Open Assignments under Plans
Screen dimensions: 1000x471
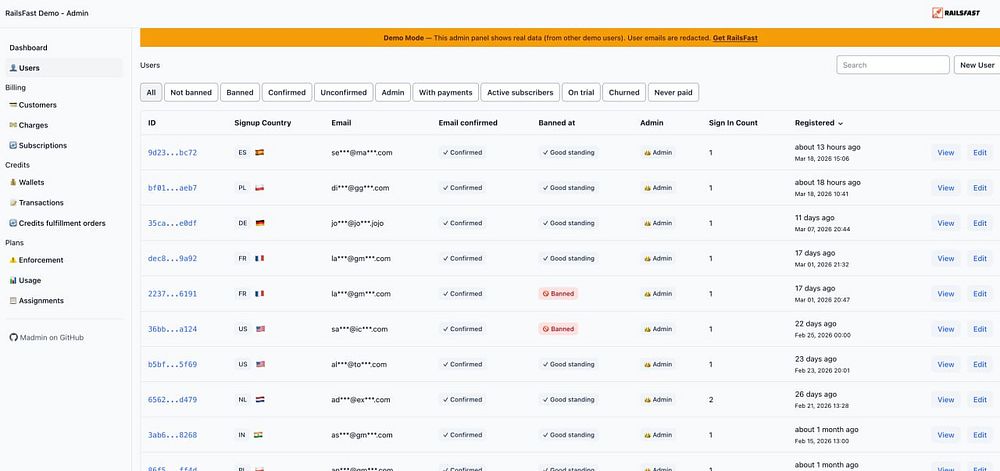point(36,301)
